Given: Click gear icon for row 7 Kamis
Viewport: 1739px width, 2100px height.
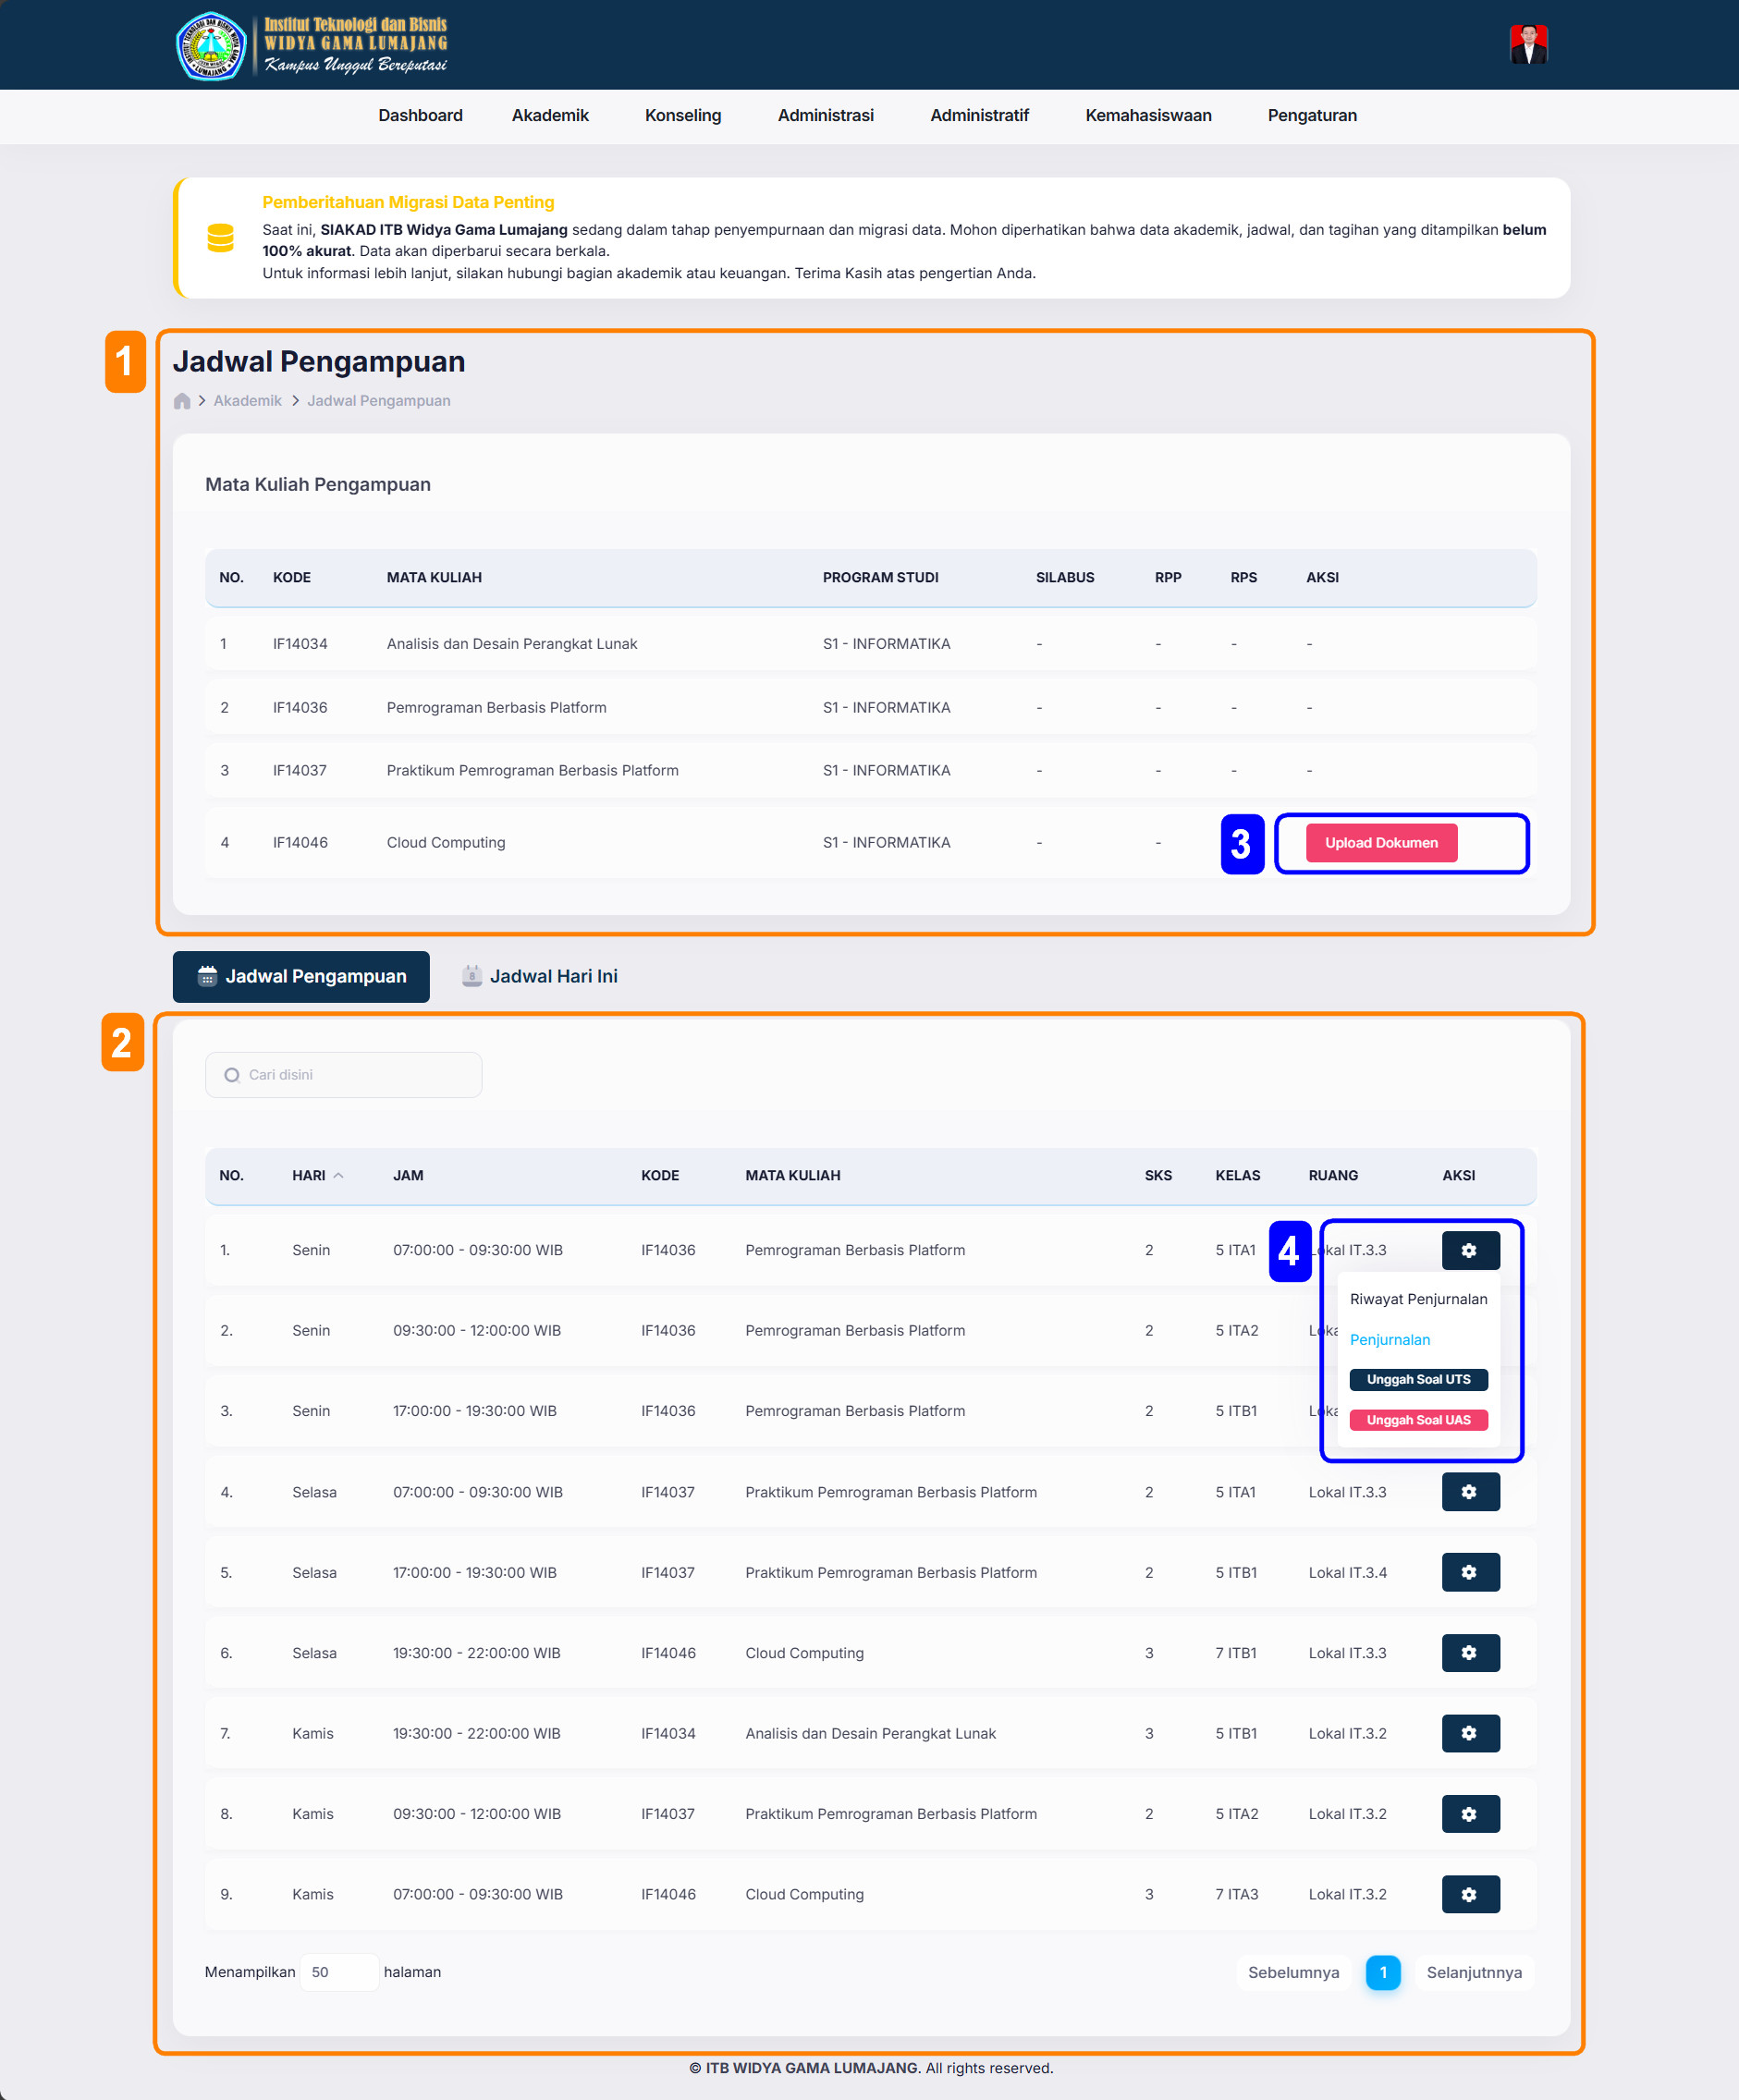Looking at the screenshot, I should [x=1469, y=1733].
